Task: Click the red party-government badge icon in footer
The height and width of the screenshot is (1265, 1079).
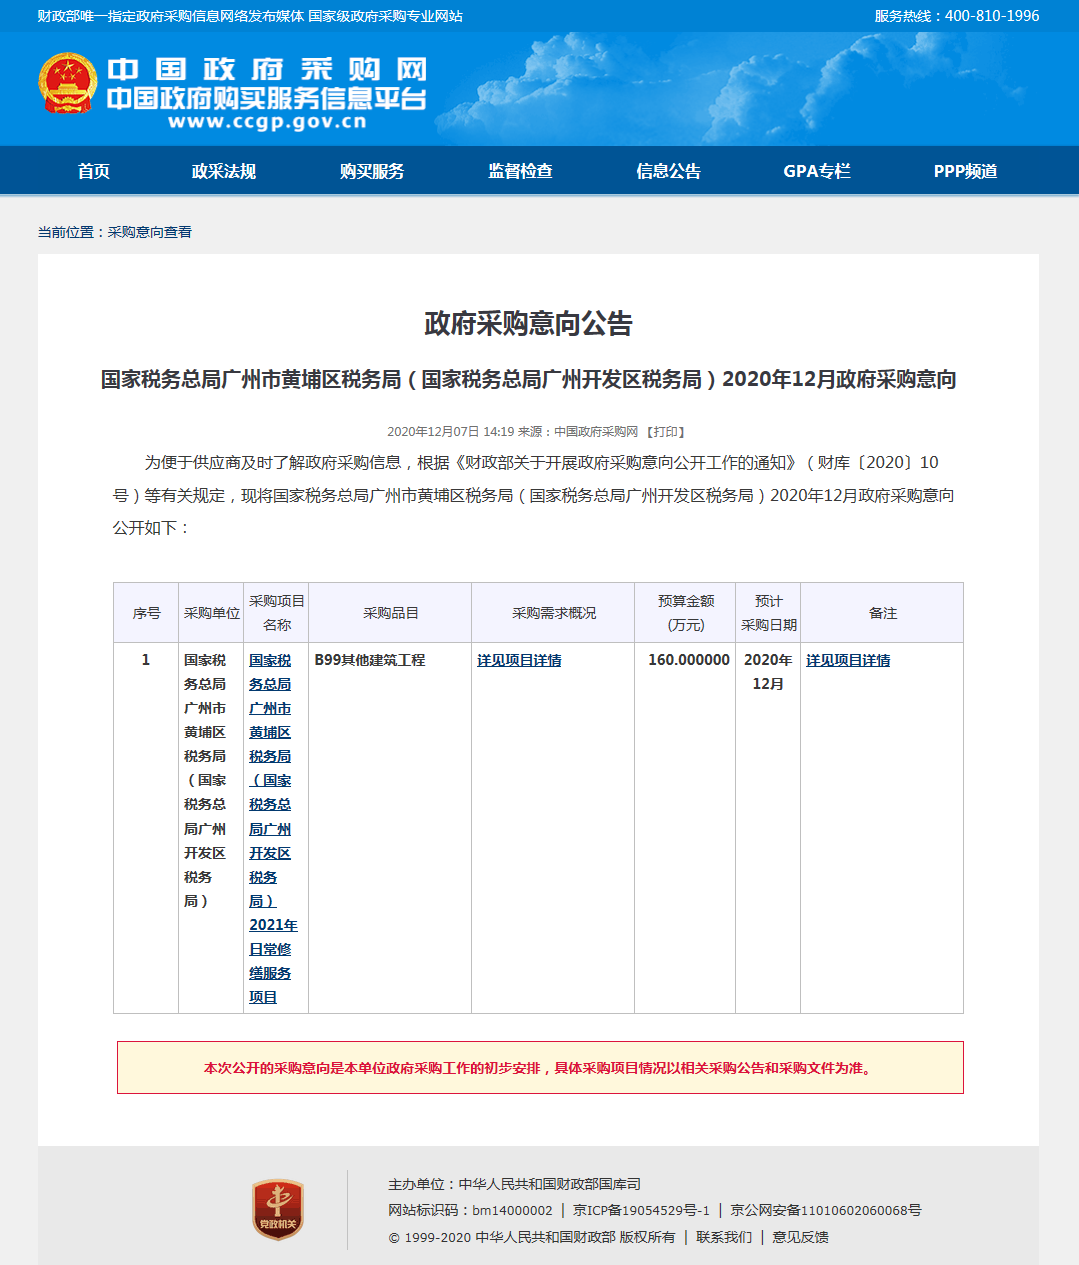Action: tap(277, 1210)
